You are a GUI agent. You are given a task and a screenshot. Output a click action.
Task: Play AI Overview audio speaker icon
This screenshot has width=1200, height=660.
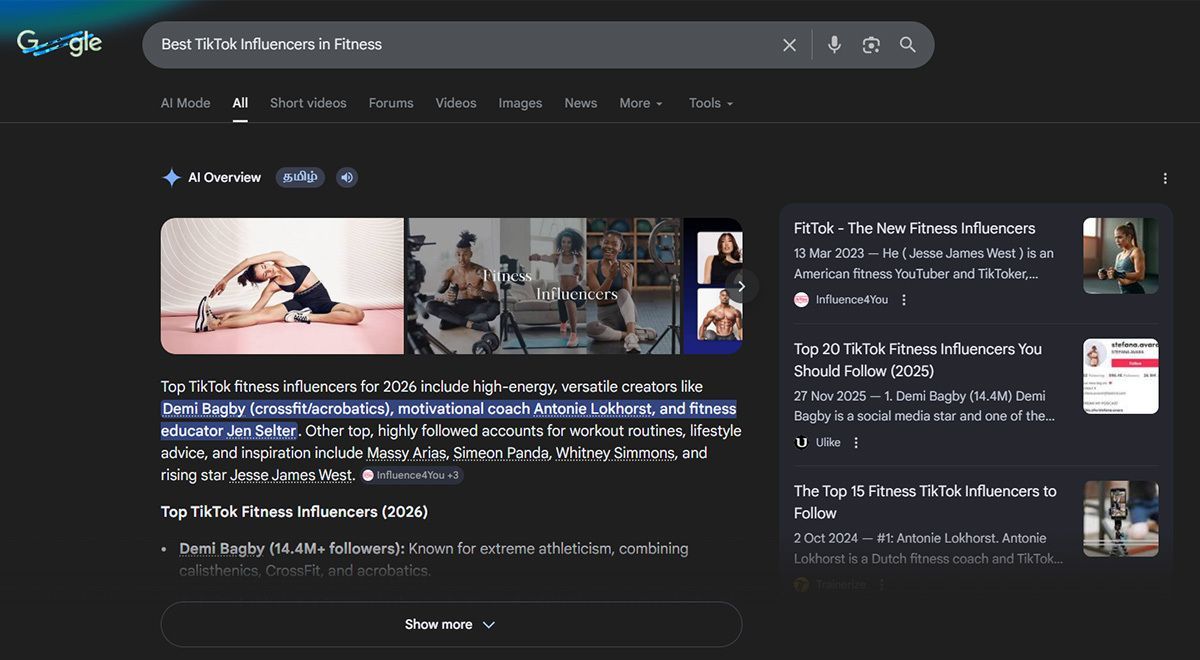[x=346, y=177]
